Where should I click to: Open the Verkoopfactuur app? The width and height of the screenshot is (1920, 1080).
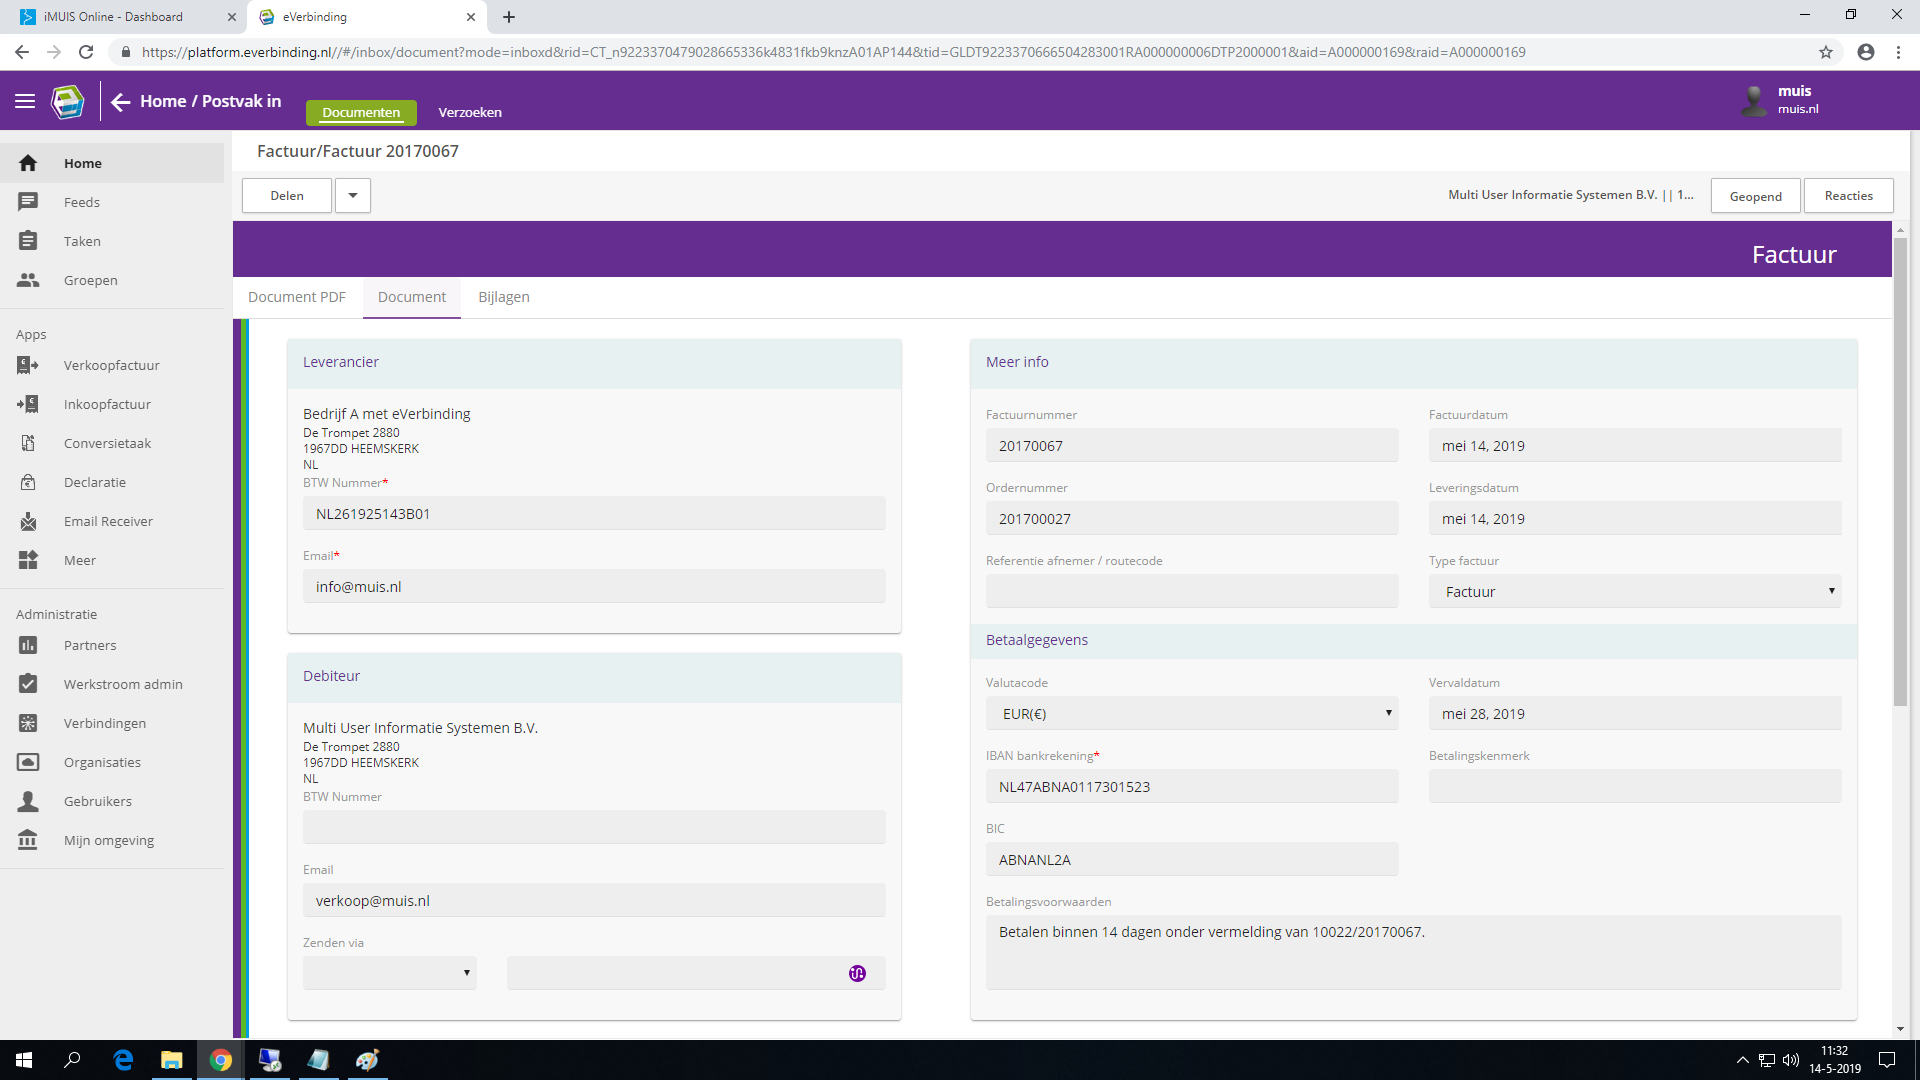pos(111,365)
